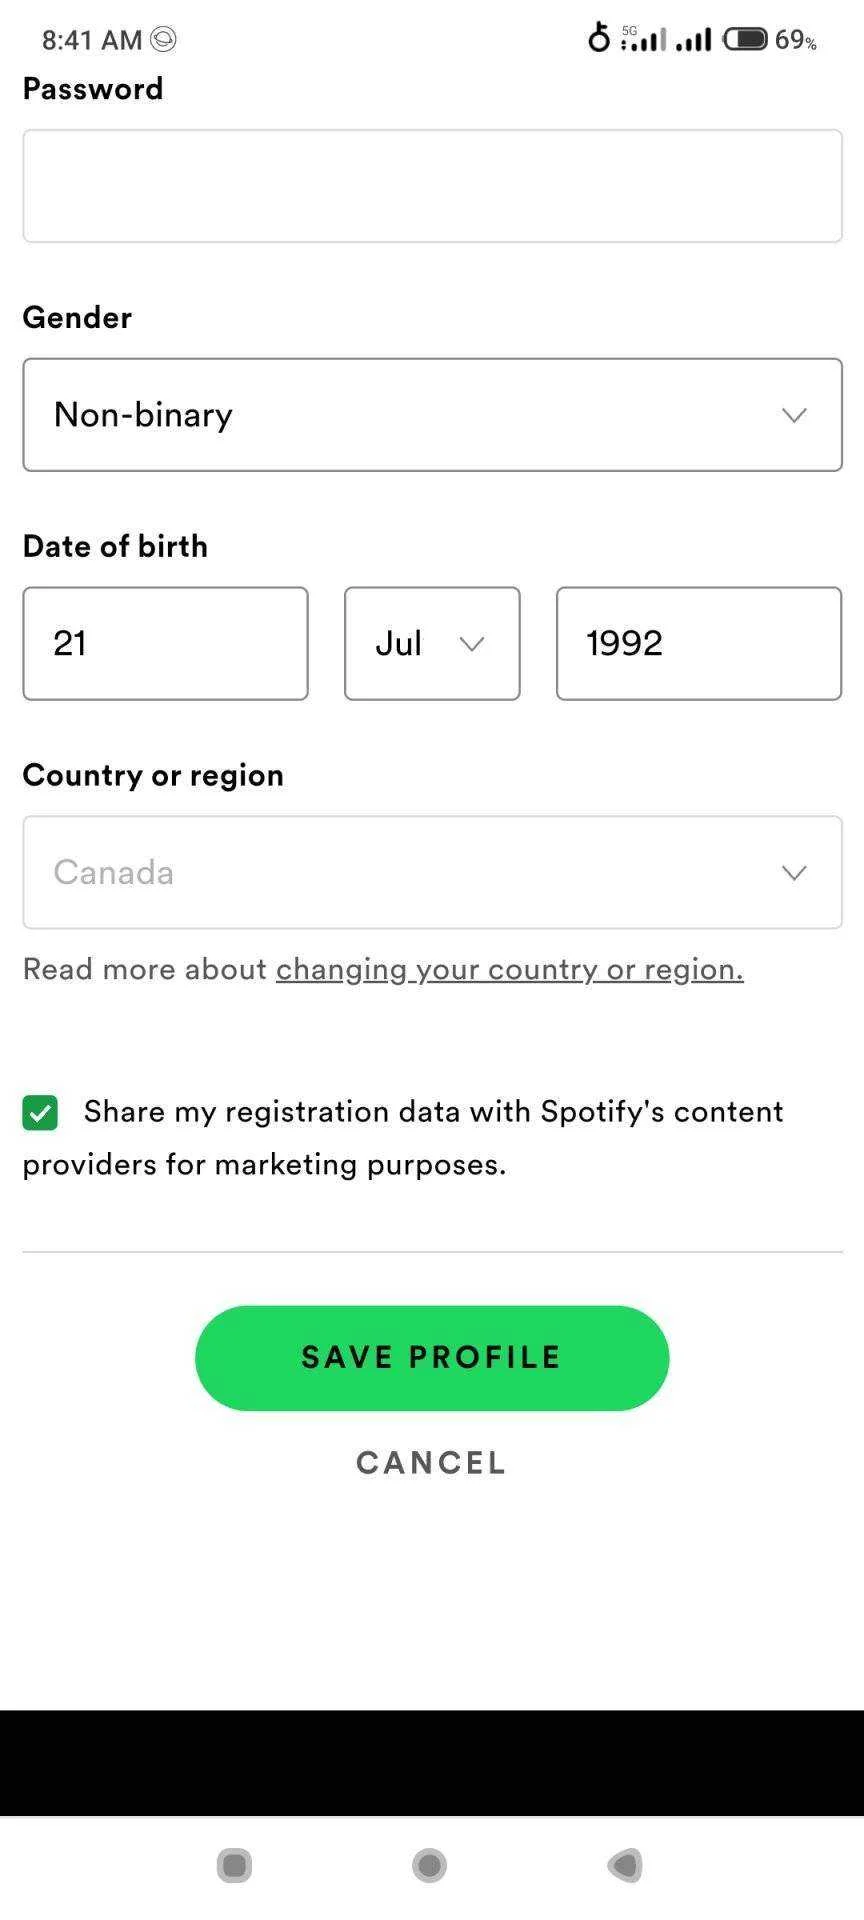This screenshot has width=864, height=1920.
Task: Open 'changing your country or region' link
Action: click(x=510, y=969)
